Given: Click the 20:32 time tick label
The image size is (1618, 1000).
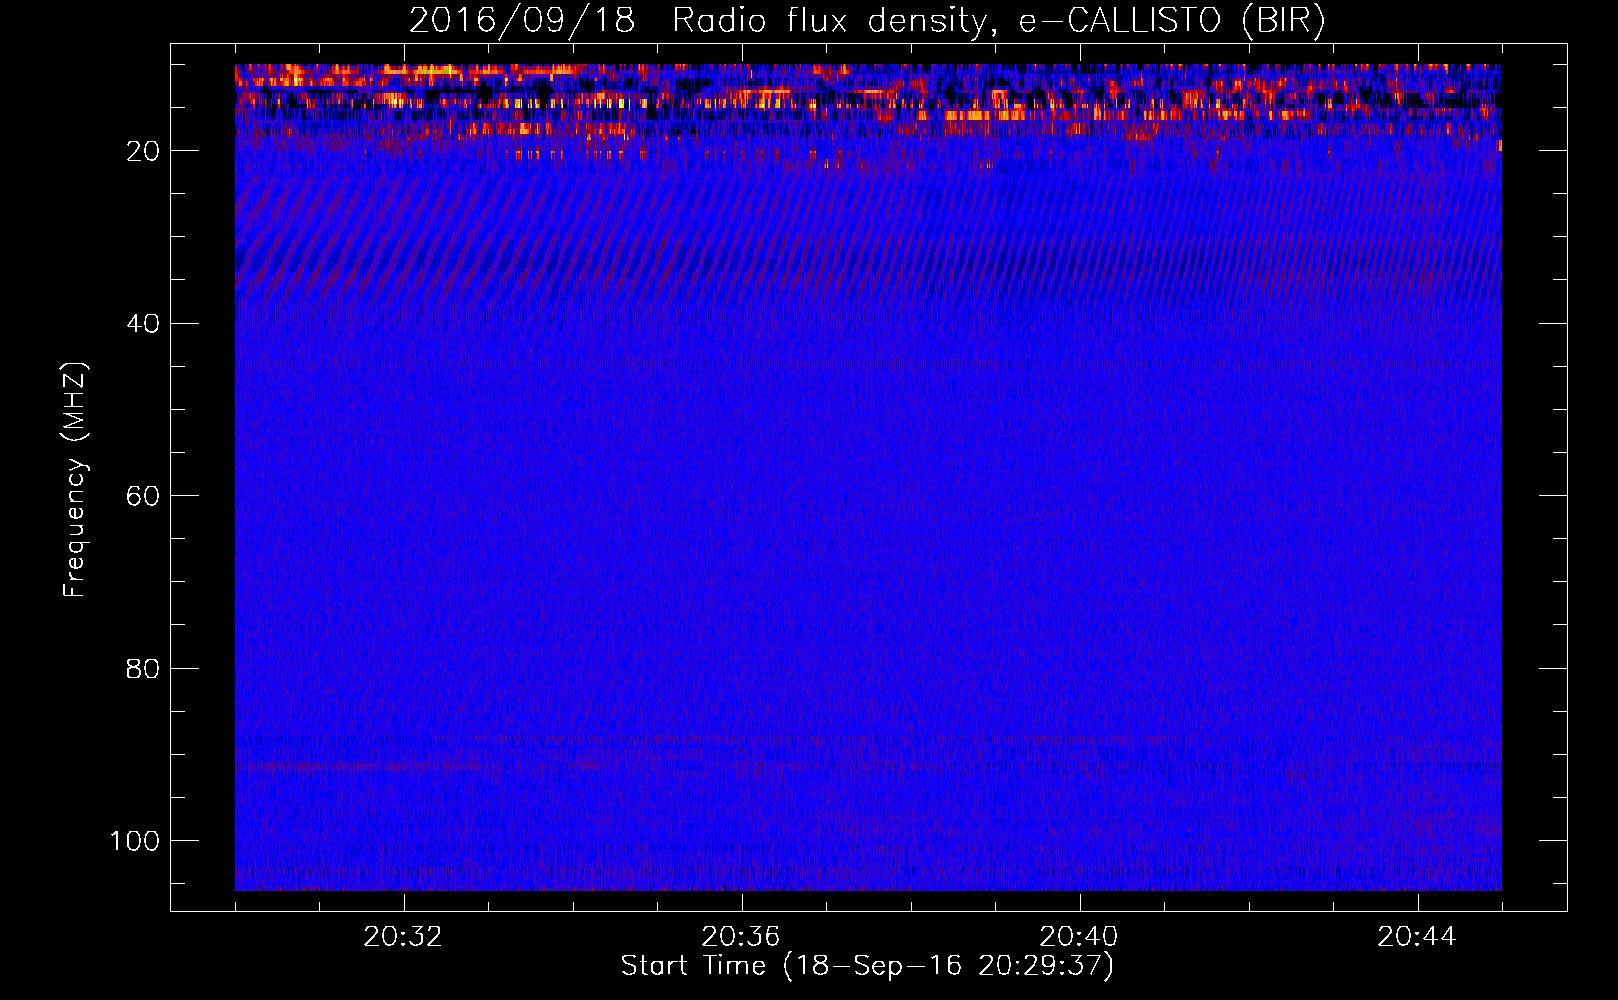Looking at the screenshot, I should tap(403, 937).
